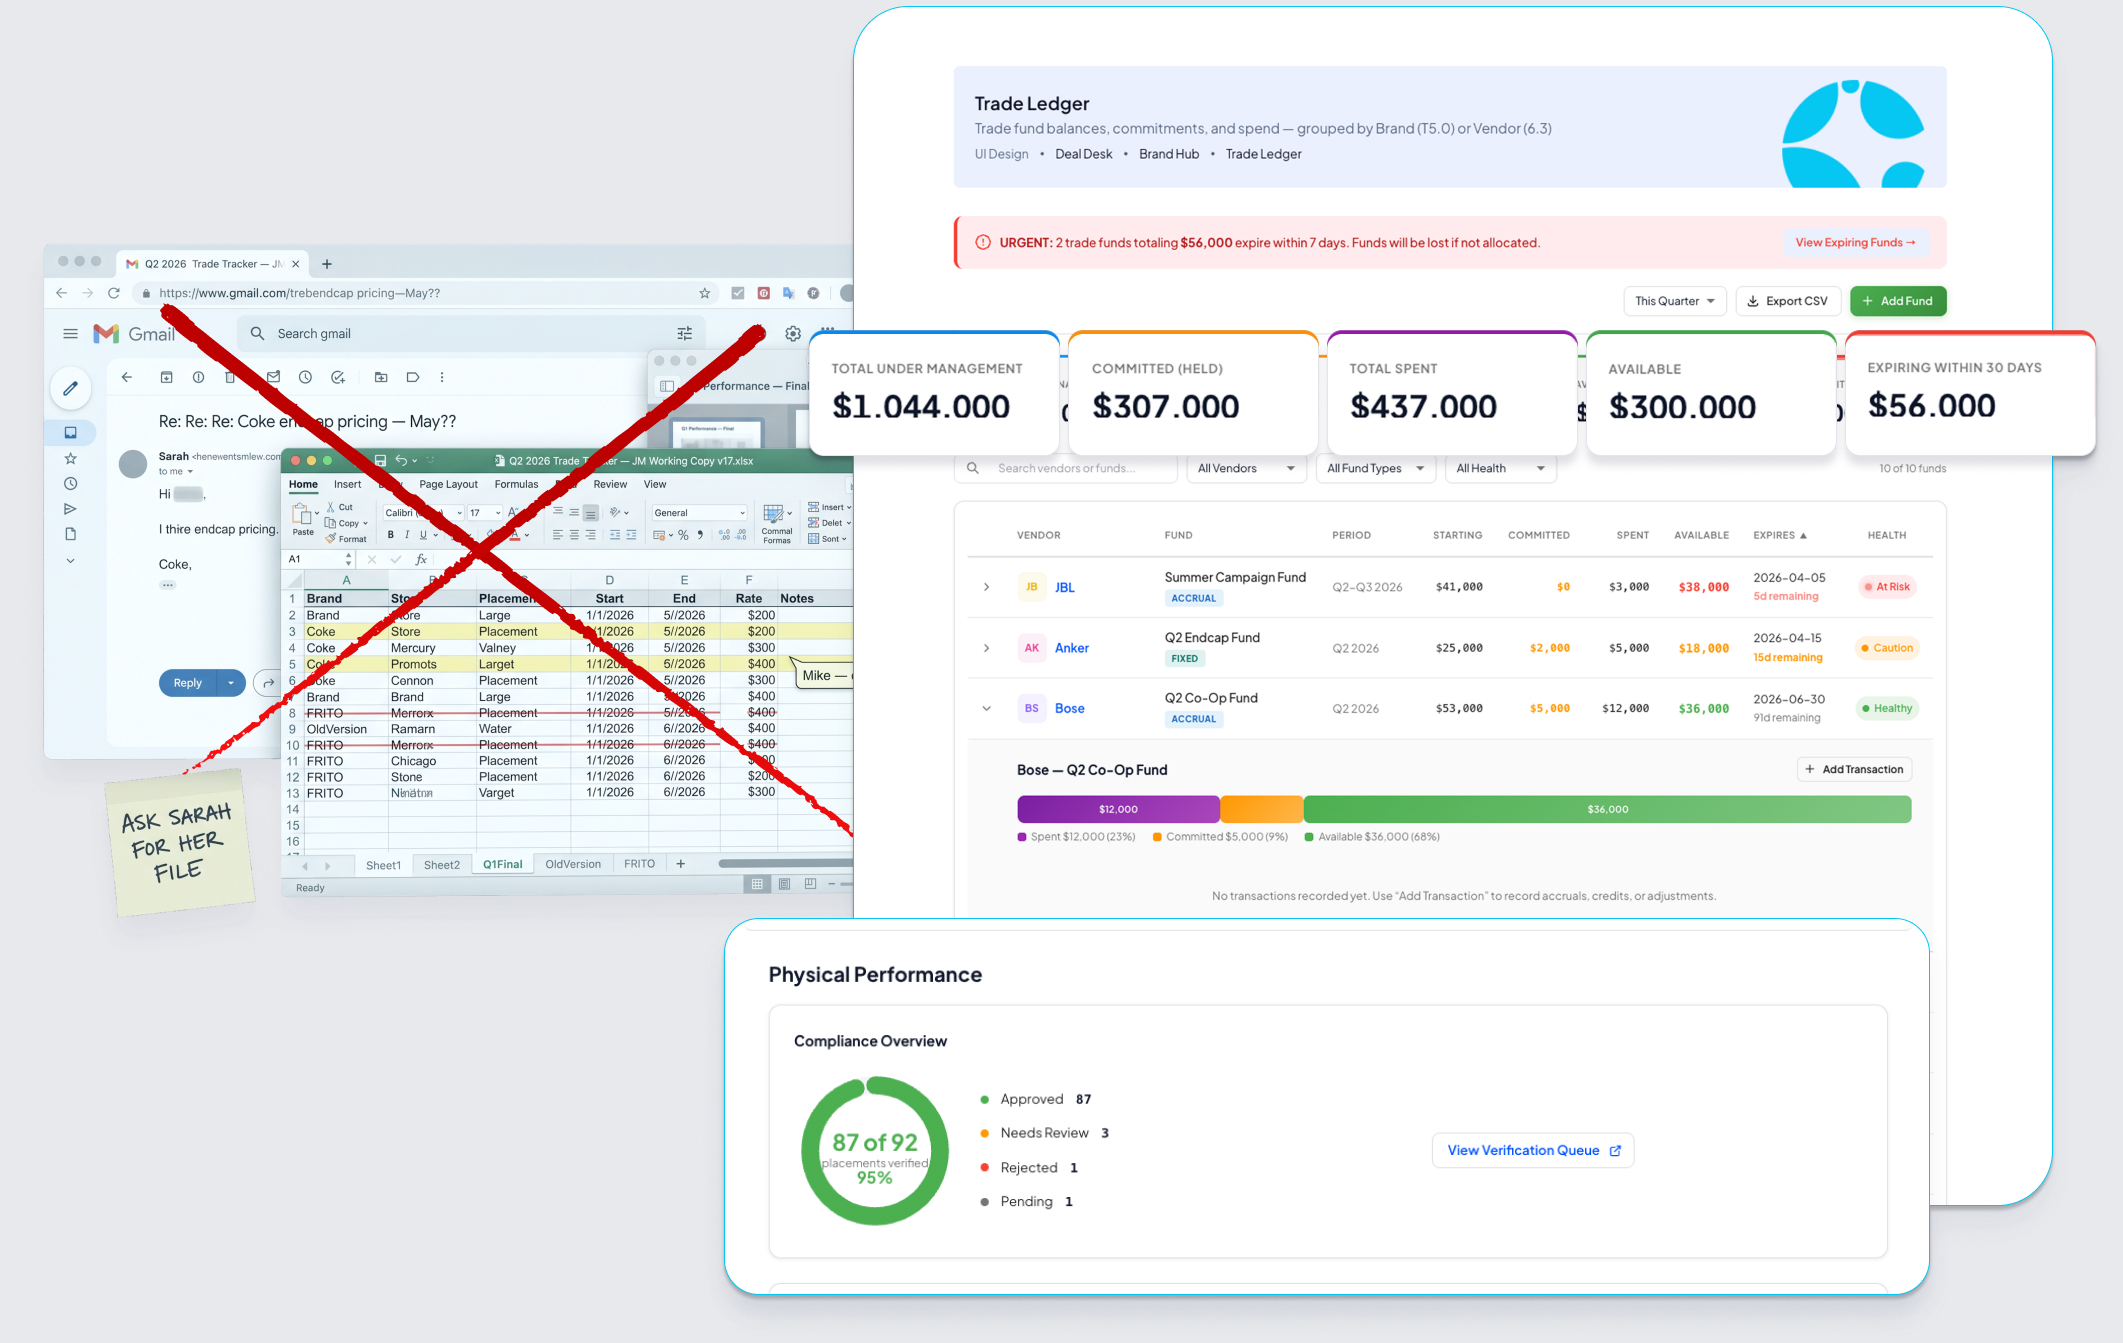Open Sent arrow icon in Gmail sidebar
This screenshot has height=1343, width=2123.
[70, 509]
